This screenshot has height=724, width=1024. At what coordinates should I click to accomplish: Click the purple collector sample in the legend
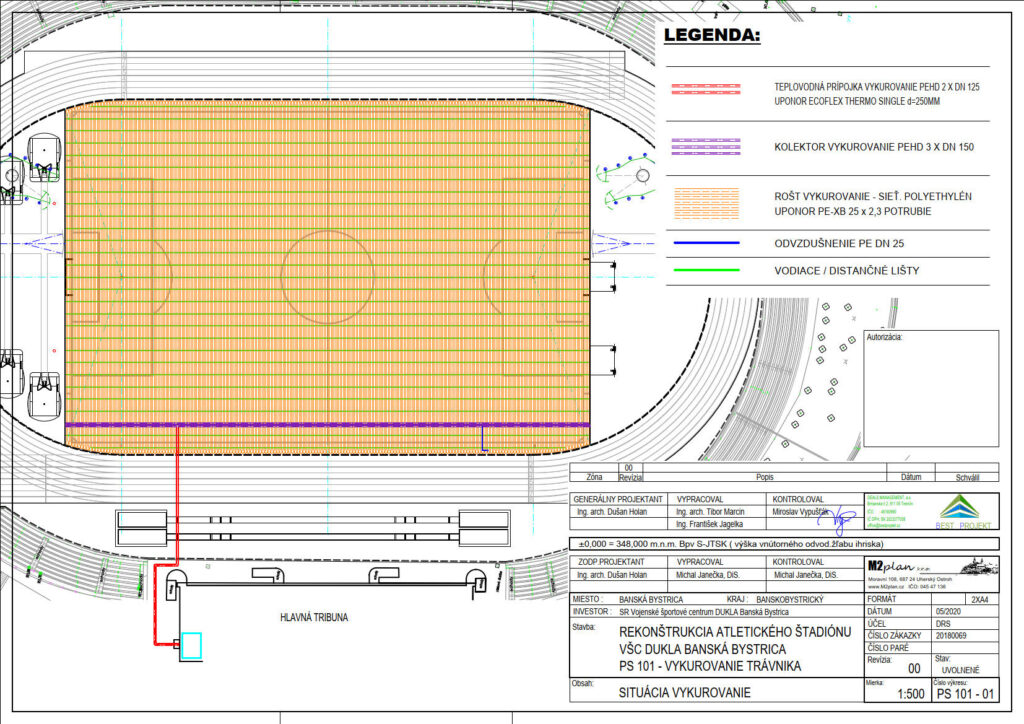pos(701,147)
